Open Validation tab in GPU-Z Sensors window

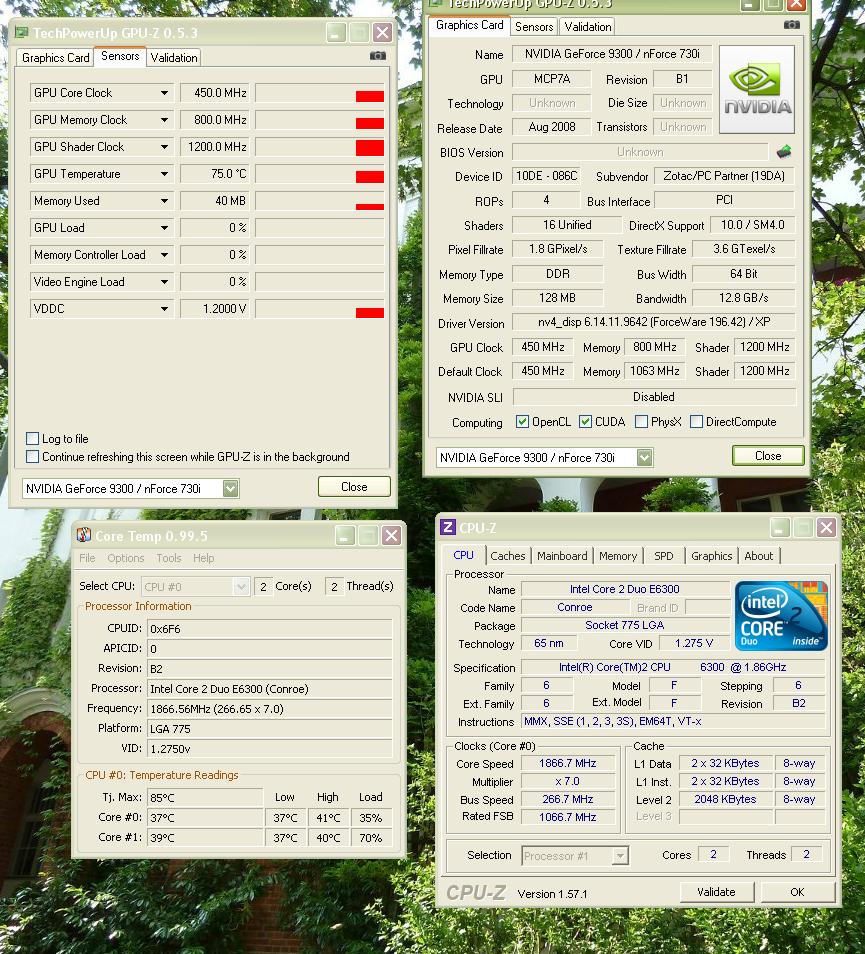174,58
